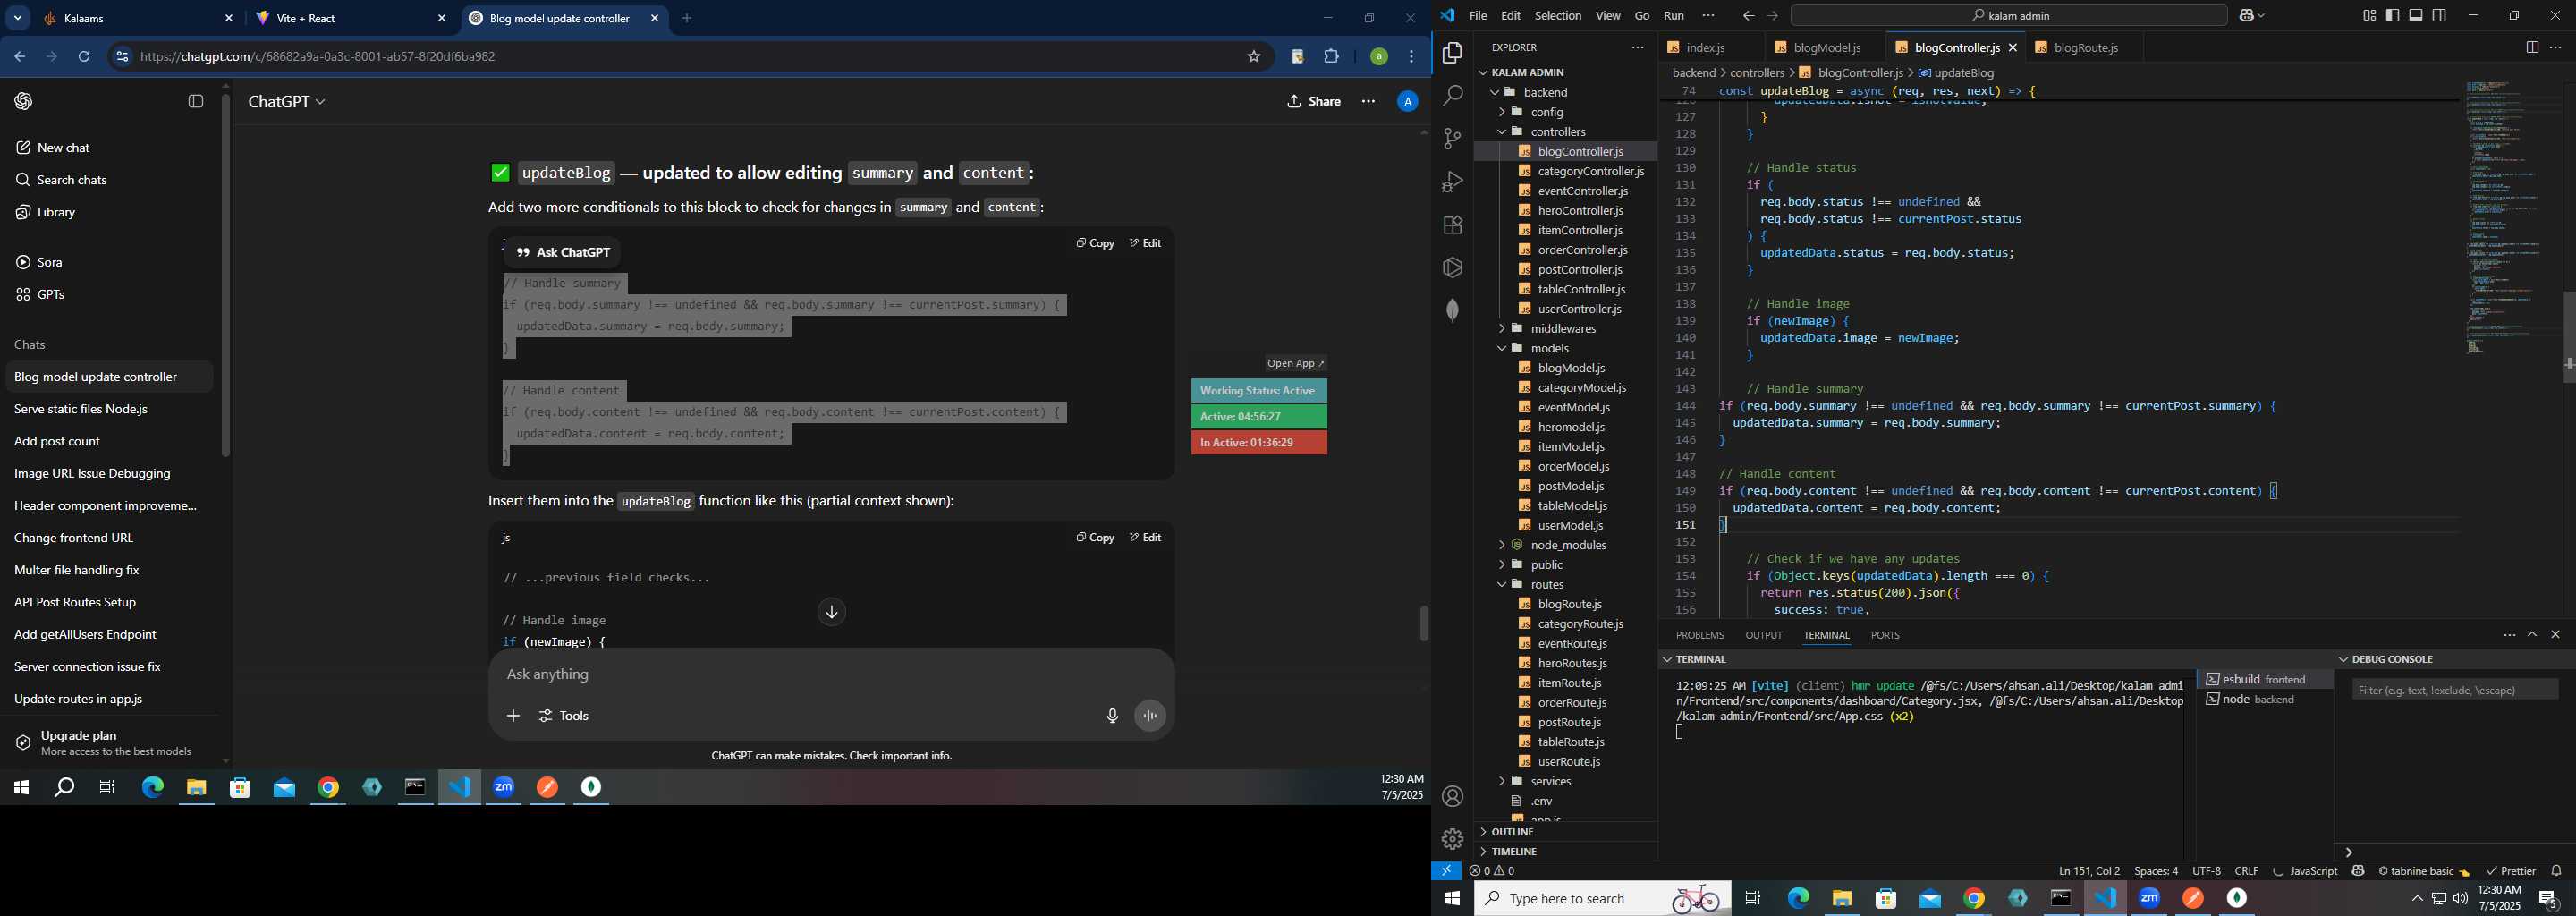Open Customize Layout icon in title bar
The image size is (2576, 916).
point(2369,16)
